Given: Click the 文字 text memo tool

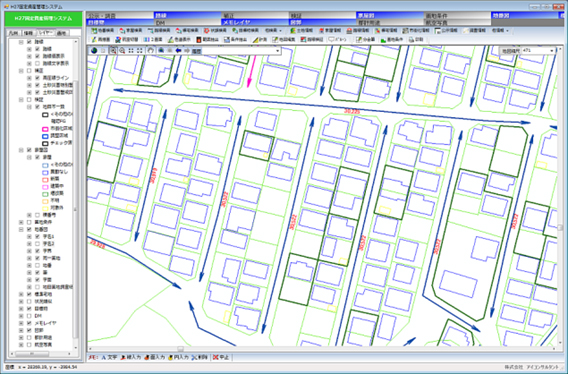Looking at the screenshot, I should [x=109, y=357].
